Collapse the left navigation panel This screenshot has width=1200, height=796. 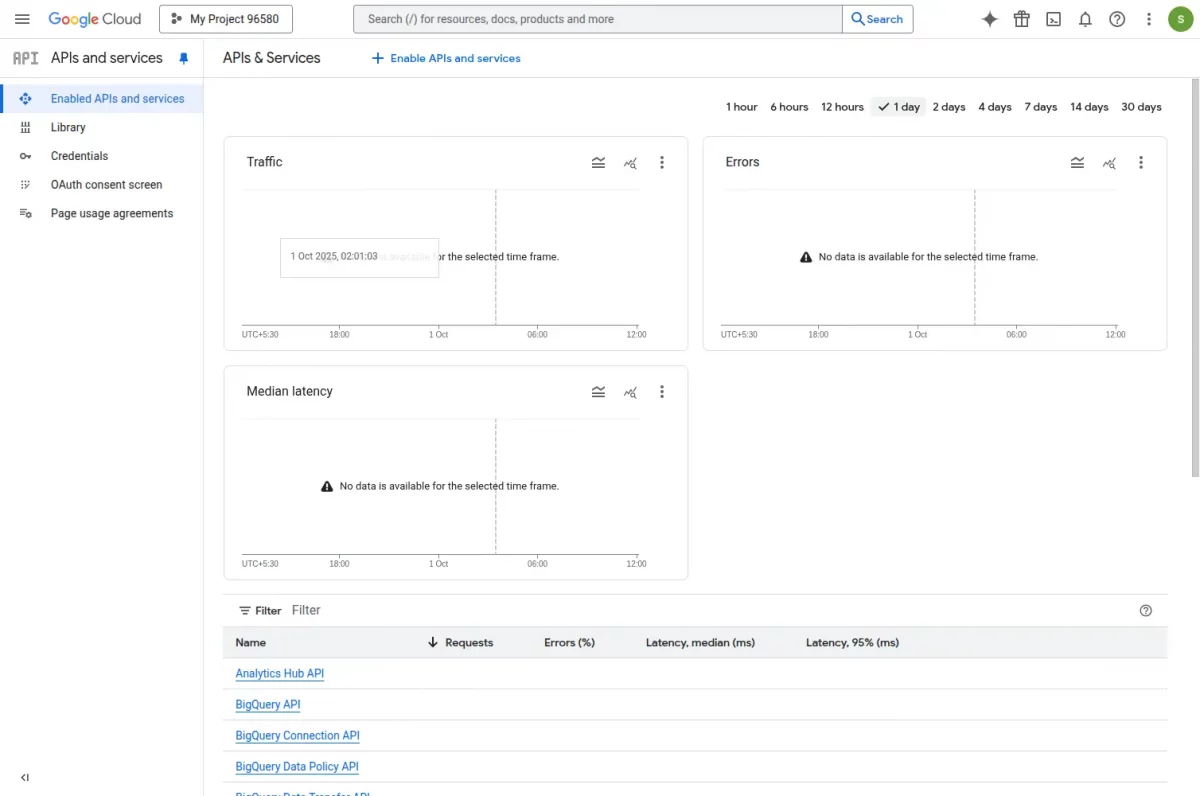point(25,777)
